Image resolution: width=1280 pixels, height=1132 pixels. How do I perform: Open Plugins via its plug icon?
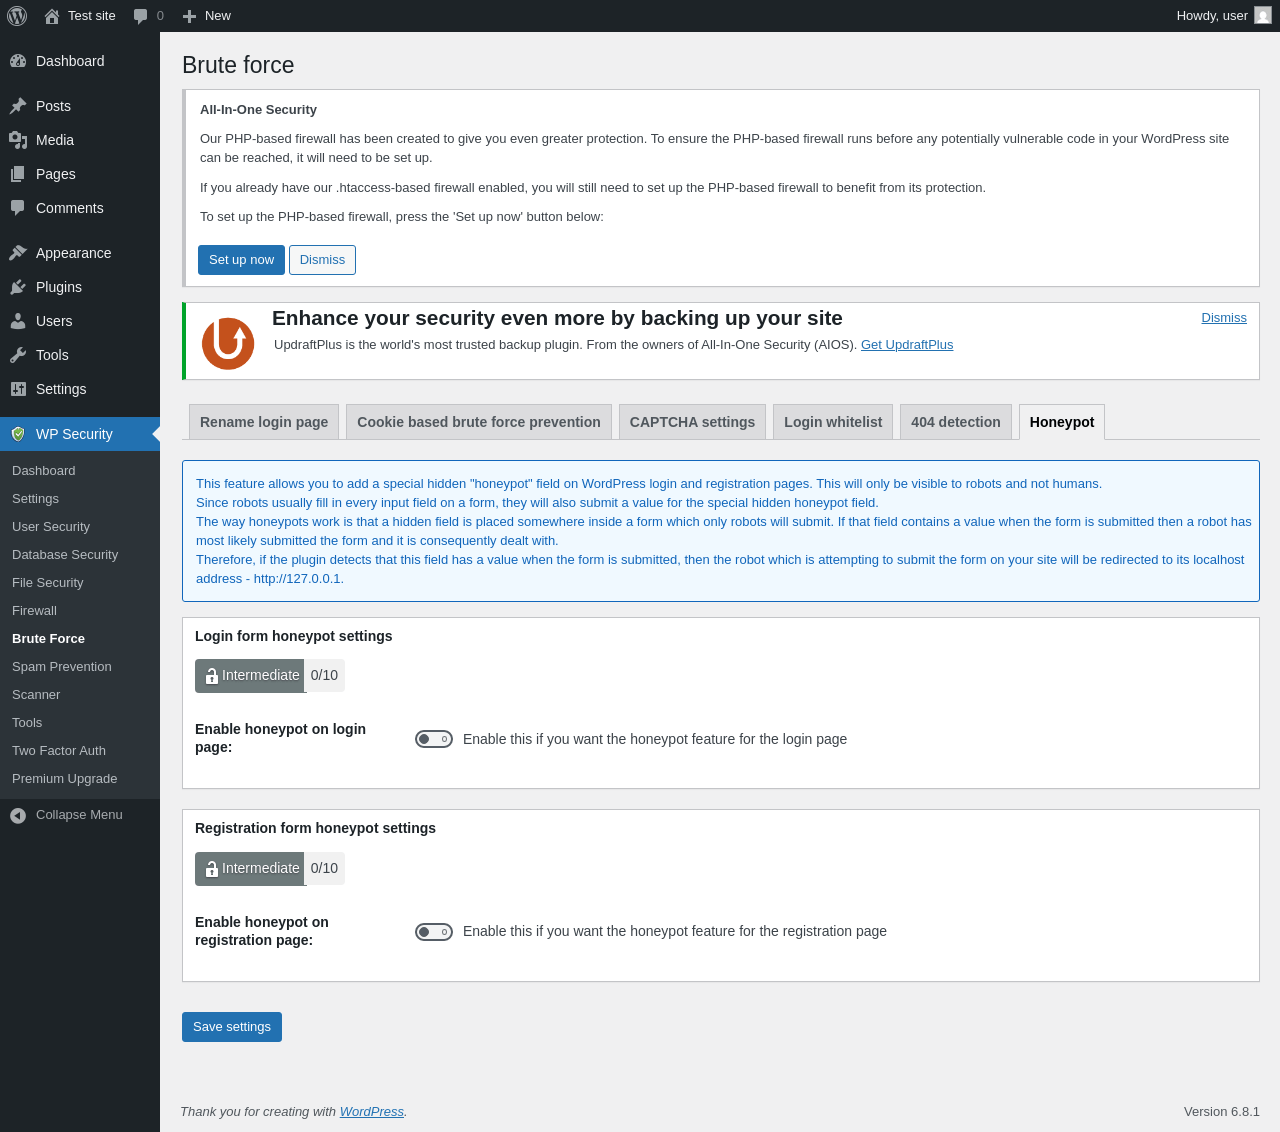coord(18,287)
